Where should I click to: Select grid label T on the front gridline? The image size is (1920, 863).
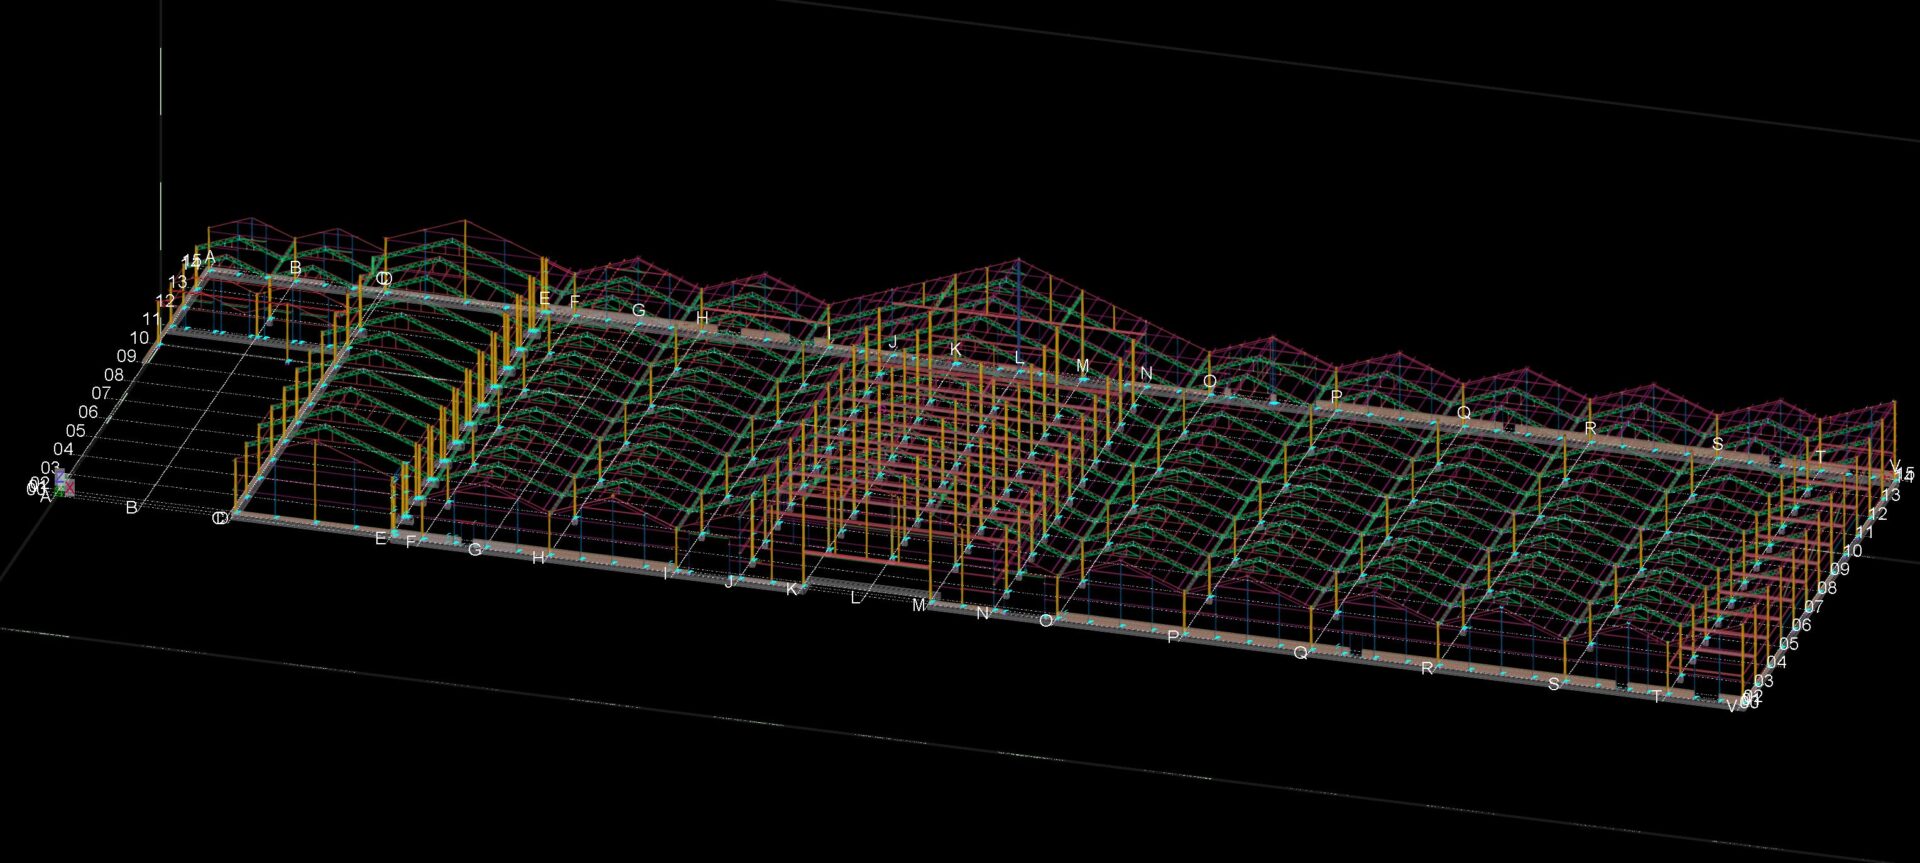1656,696
